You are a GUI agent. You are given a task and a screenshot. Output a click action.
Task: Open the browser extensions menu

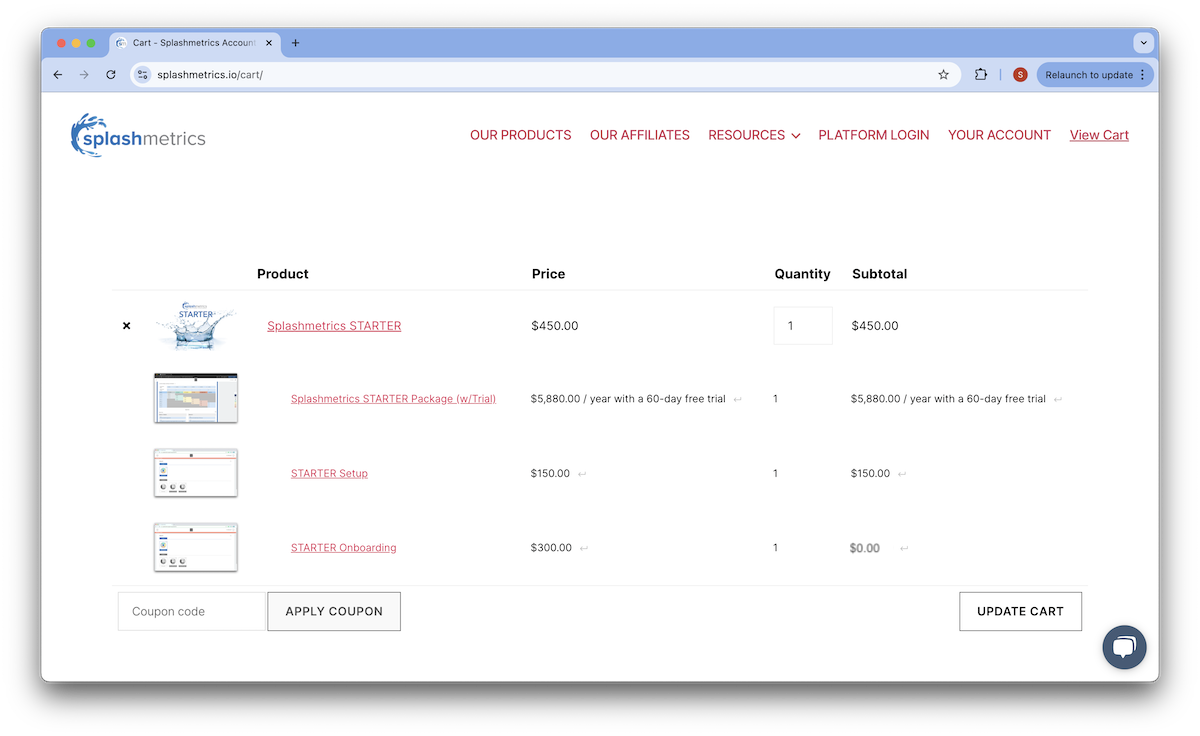click(981, 75)
